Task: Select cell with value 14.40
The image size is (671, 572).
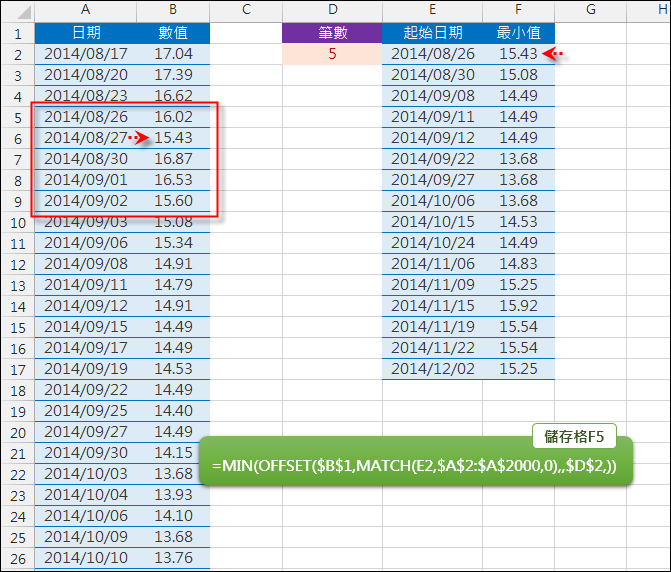Action: 173,411
